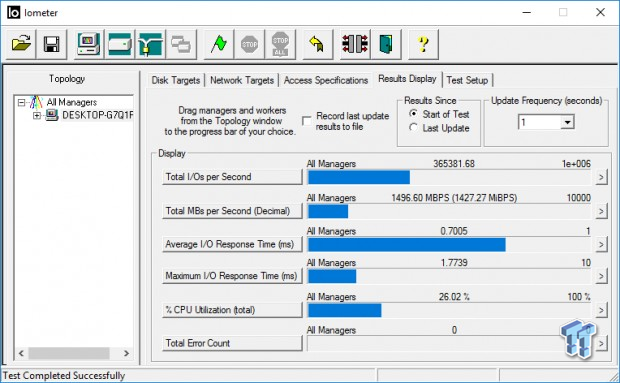Viewport: 620px width, 383px height.
Task: Click DESKTOP-G7Q1F computer icon in tree
Action: (x=51, y=115)
